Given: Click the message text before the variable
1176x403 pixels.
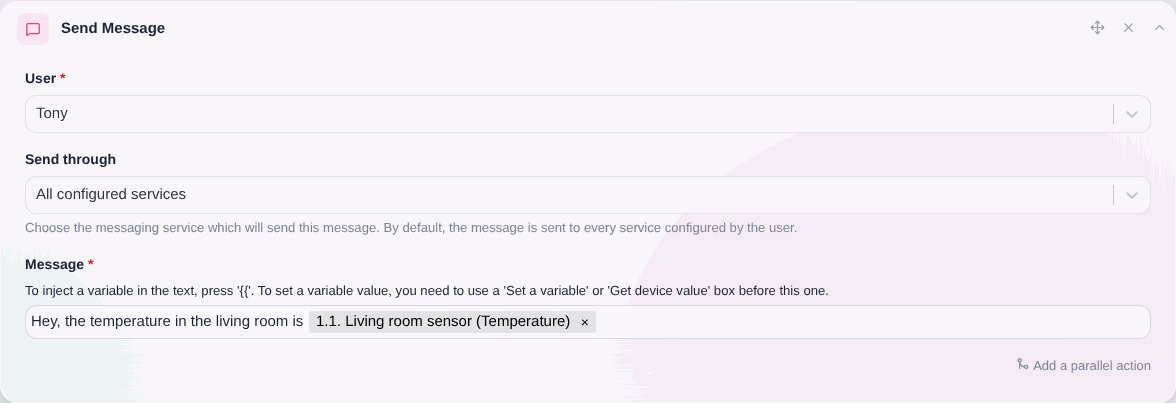Looking at the screenshot, I should 166,321.
